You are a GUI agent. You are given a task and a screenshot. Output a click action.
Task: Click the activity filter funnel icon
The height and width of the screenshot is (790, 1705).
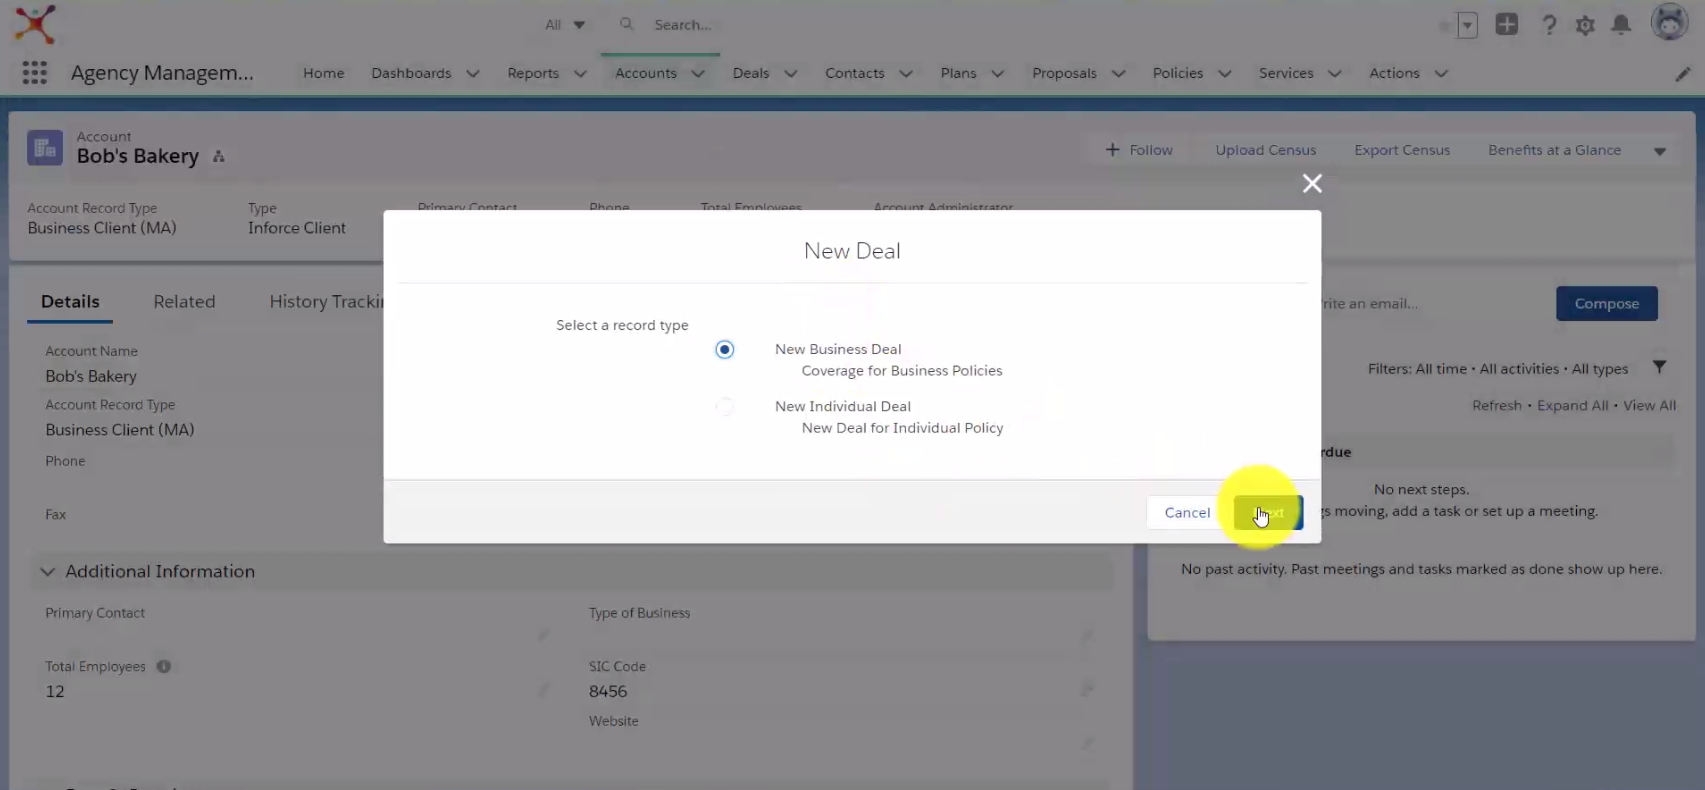1659,367
